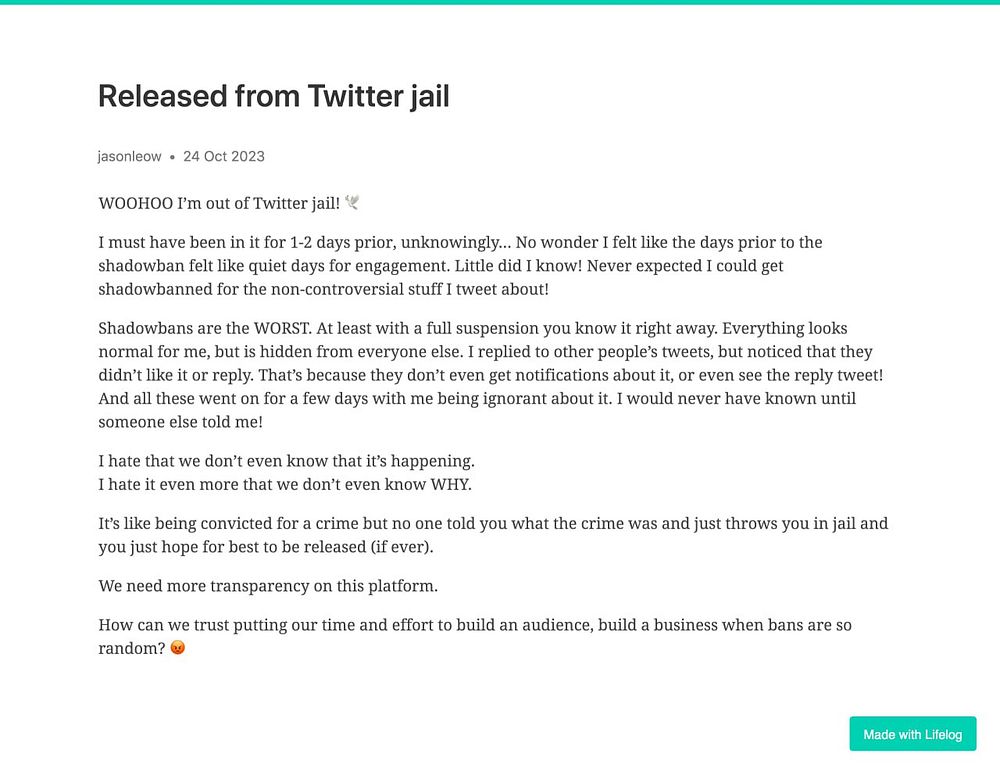The height and width of the screenshot is (771, 1000).
Task: Click the angry face emoji after 'random?'
Action: coord(178,648)
